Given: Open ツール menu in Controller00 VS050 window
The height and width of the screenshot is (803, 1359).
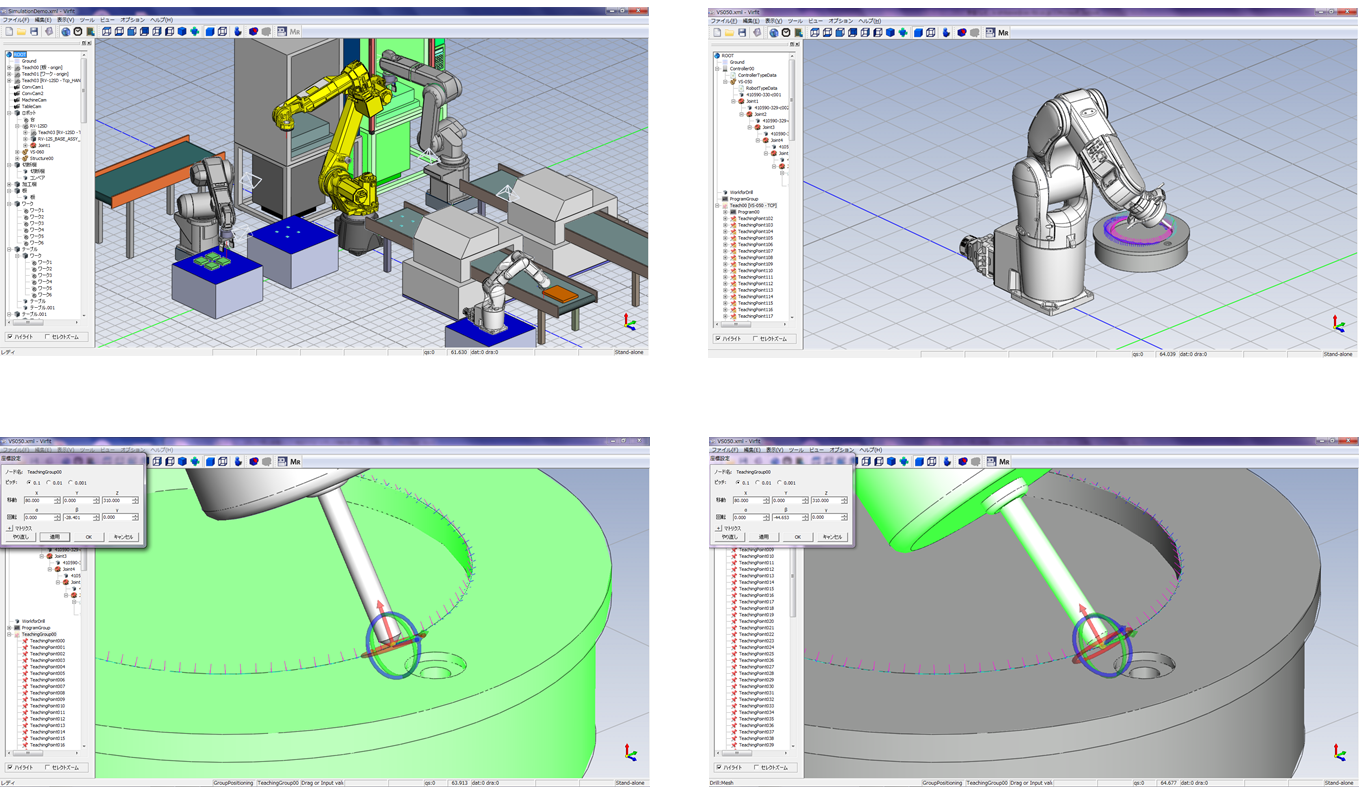Looking at the screenshot, I should 795,21.
